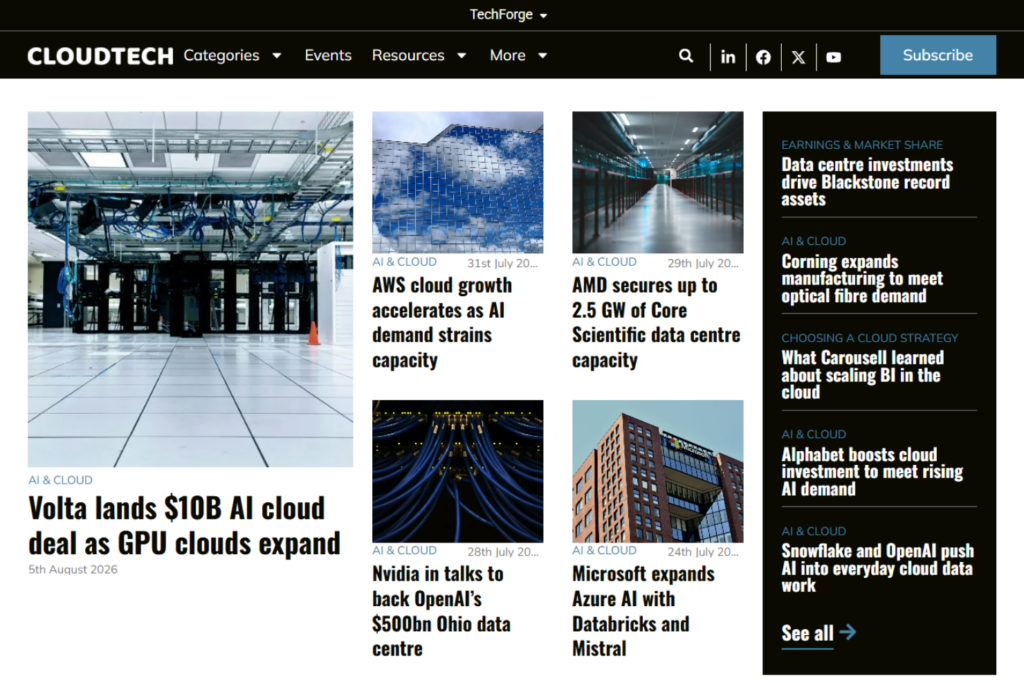Click EARNINGS & MARKET SHARE category label
The image size is (1024, 683).
click(862, 145)
